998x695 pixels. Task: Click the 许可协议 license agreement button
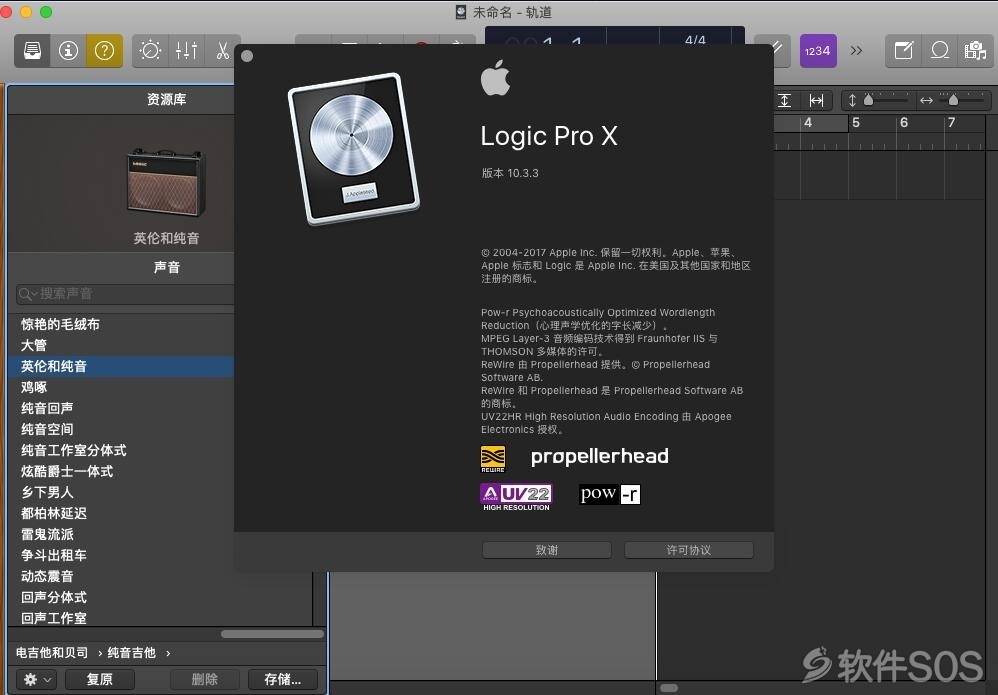(689, 550)
